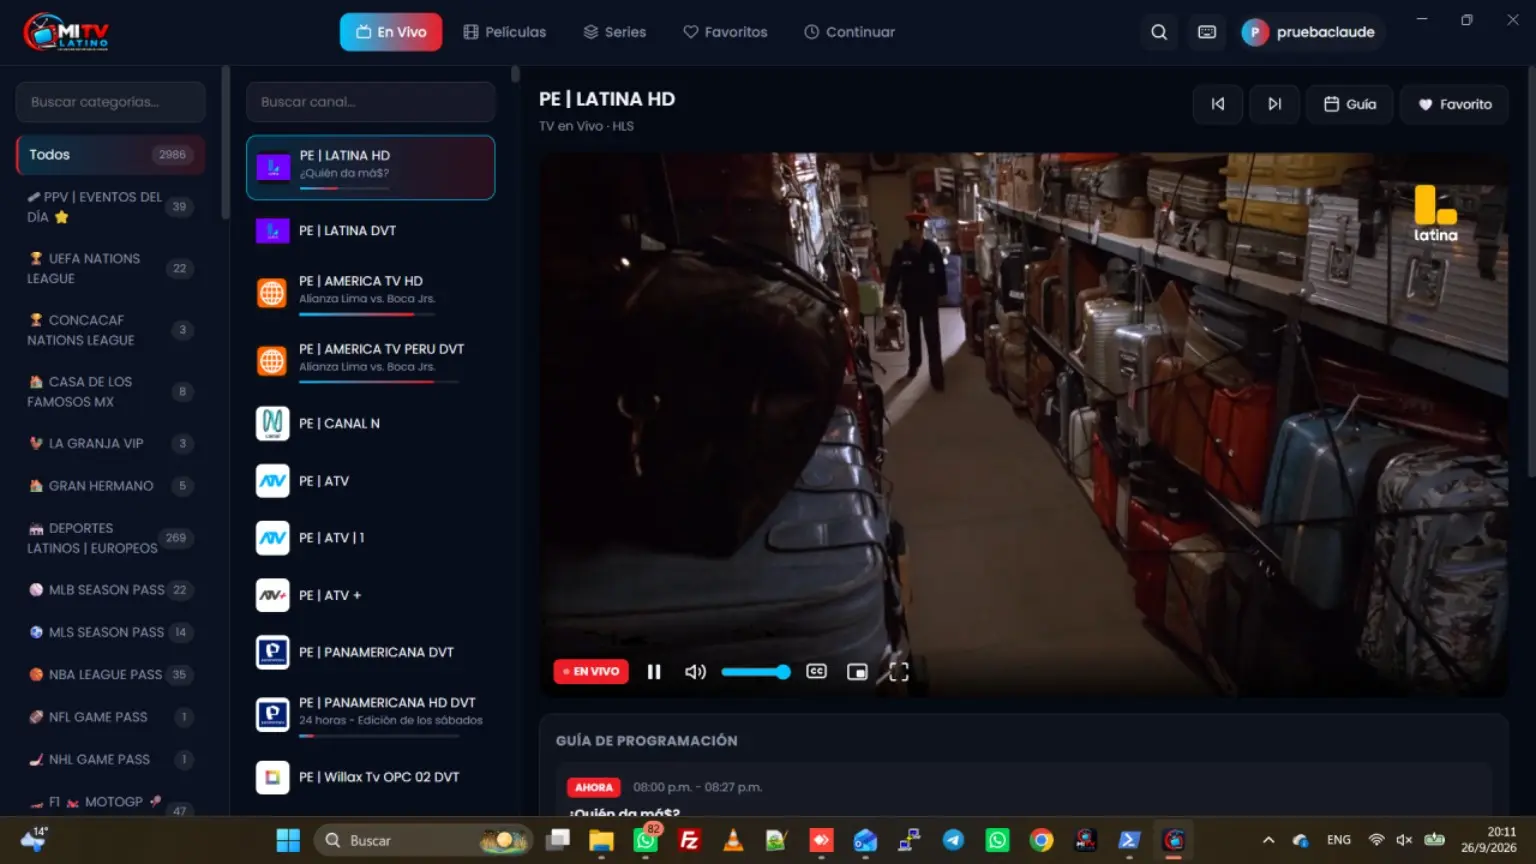The height and width of the screenshot is (864, 1536).
Task: Enter fullscreen video mode
Action: point(899,672)
